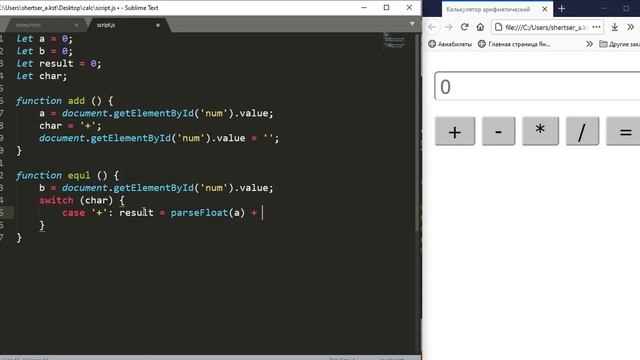640x360 pixels.
Task: Open page actions three-dot menu in address bar
Action: [x=596, y=27]
